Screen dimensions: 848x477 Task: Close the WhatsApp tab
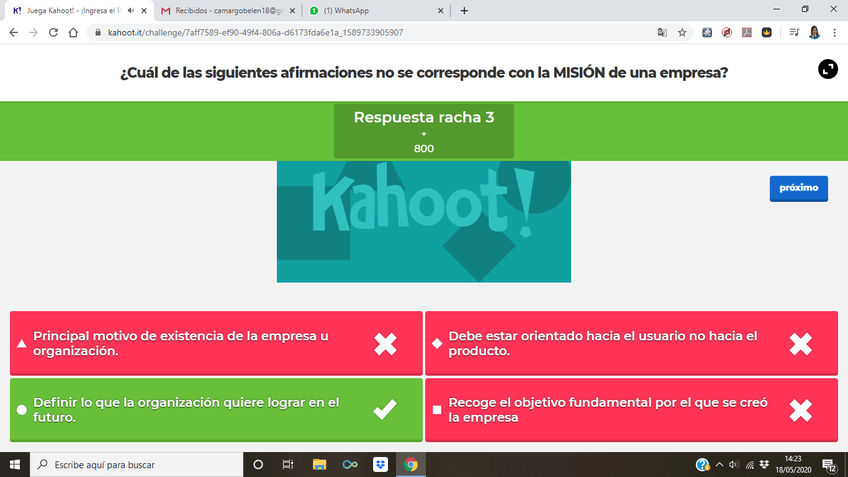click(x=440, y=10)
